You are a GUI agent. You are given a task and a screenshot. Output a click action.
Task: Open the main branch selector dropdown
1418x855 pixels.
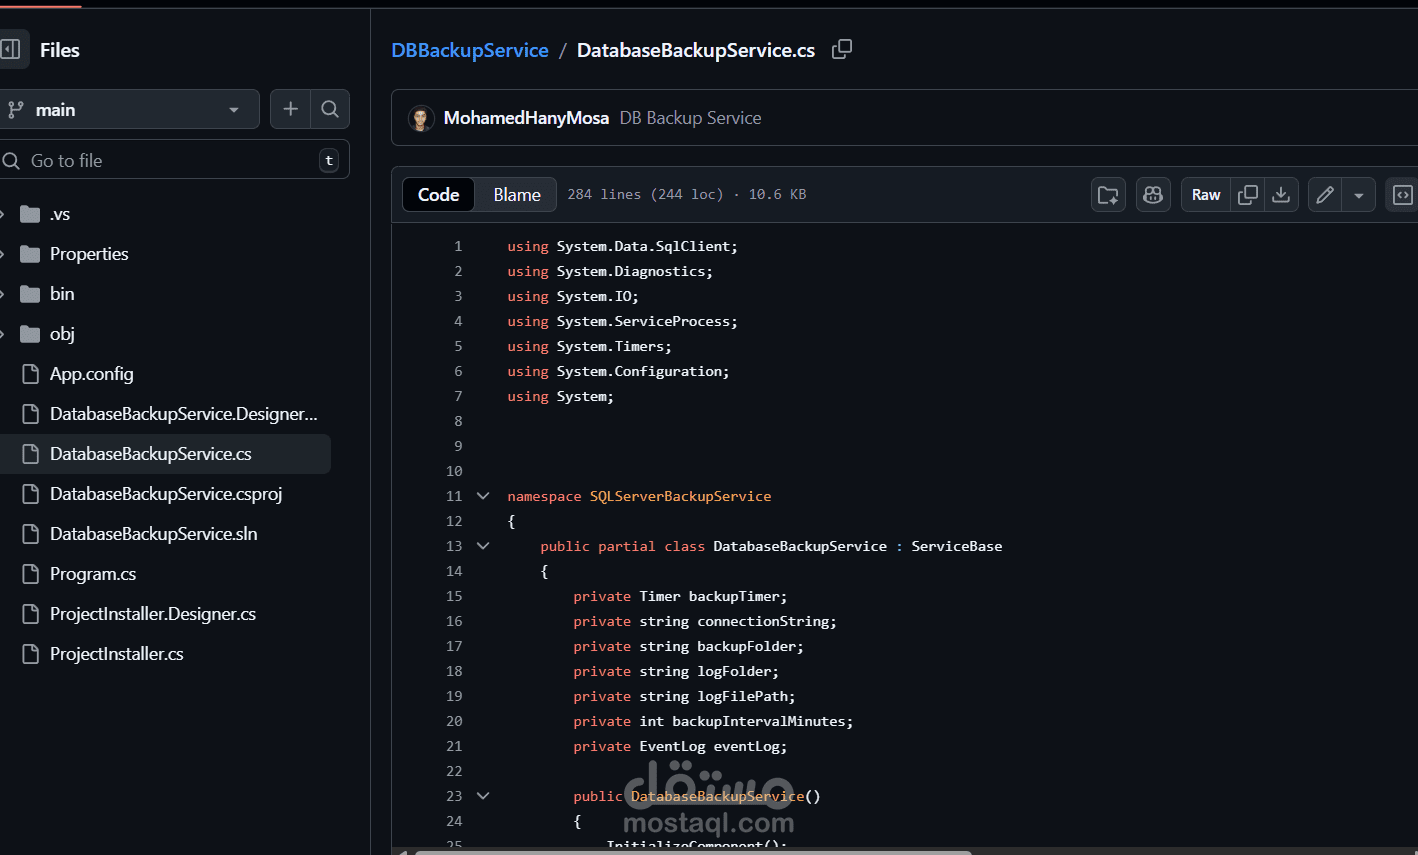(130, 108)
